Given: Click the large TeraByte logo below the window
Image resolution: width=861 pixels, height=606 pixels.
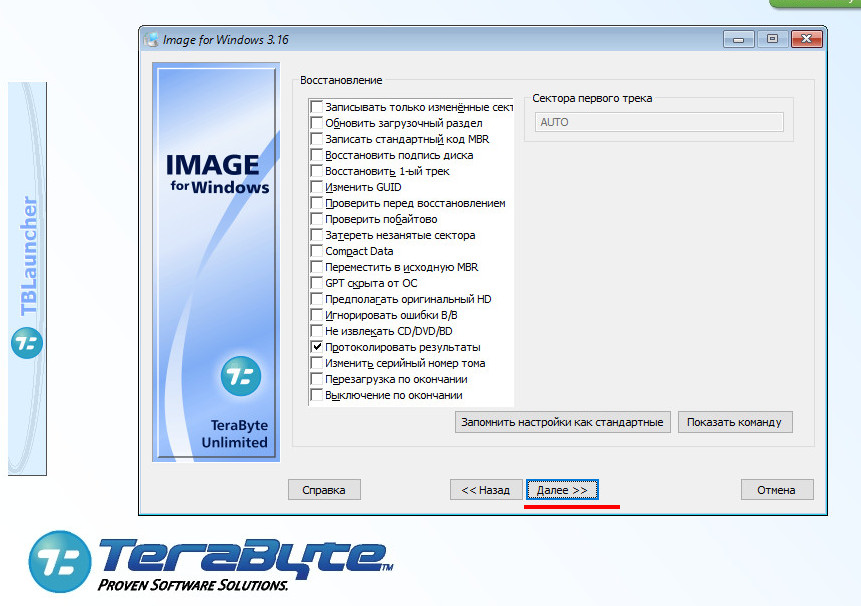Looking at the screenshot, I should 211,562.
